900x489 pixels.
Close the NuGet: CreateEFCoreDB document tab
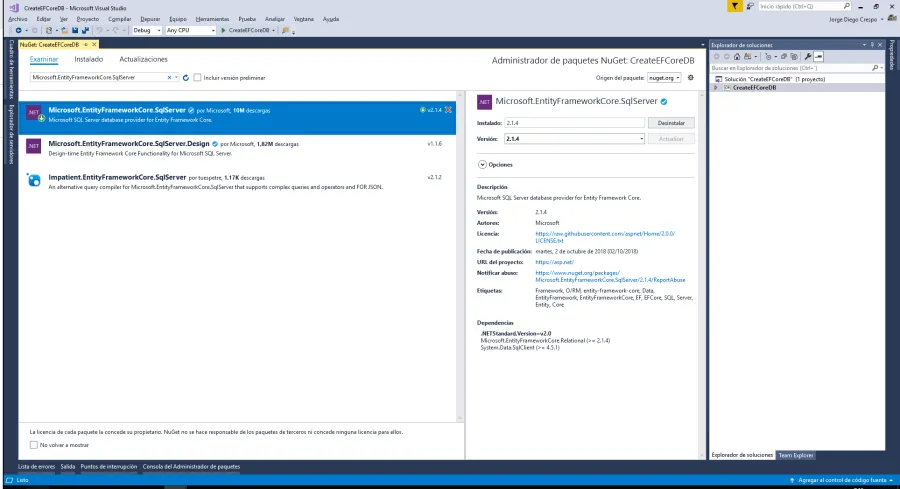point(94,44)
